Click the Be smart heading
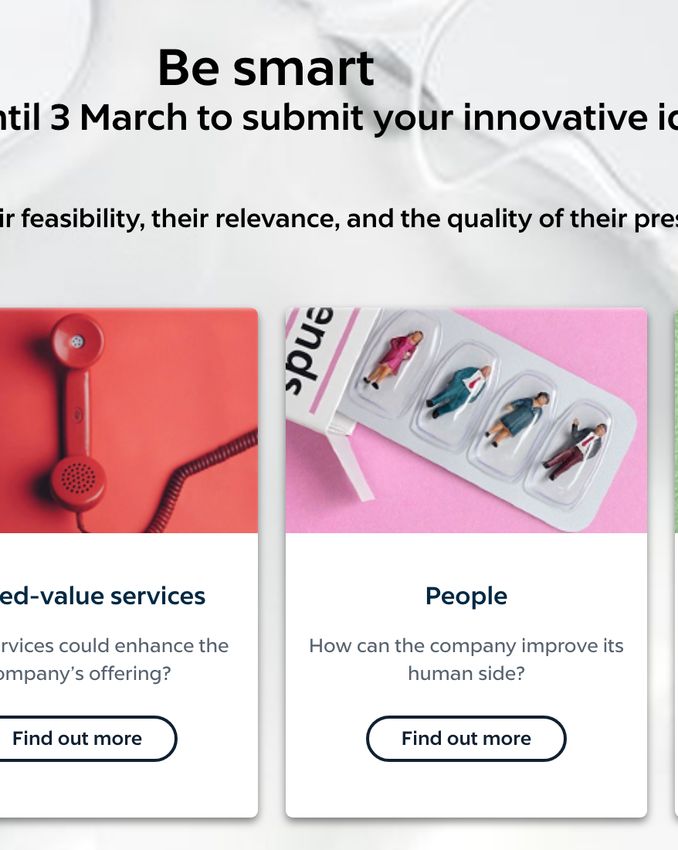Image resolution: width=678 pixels, height=850 pixels. 266,68
